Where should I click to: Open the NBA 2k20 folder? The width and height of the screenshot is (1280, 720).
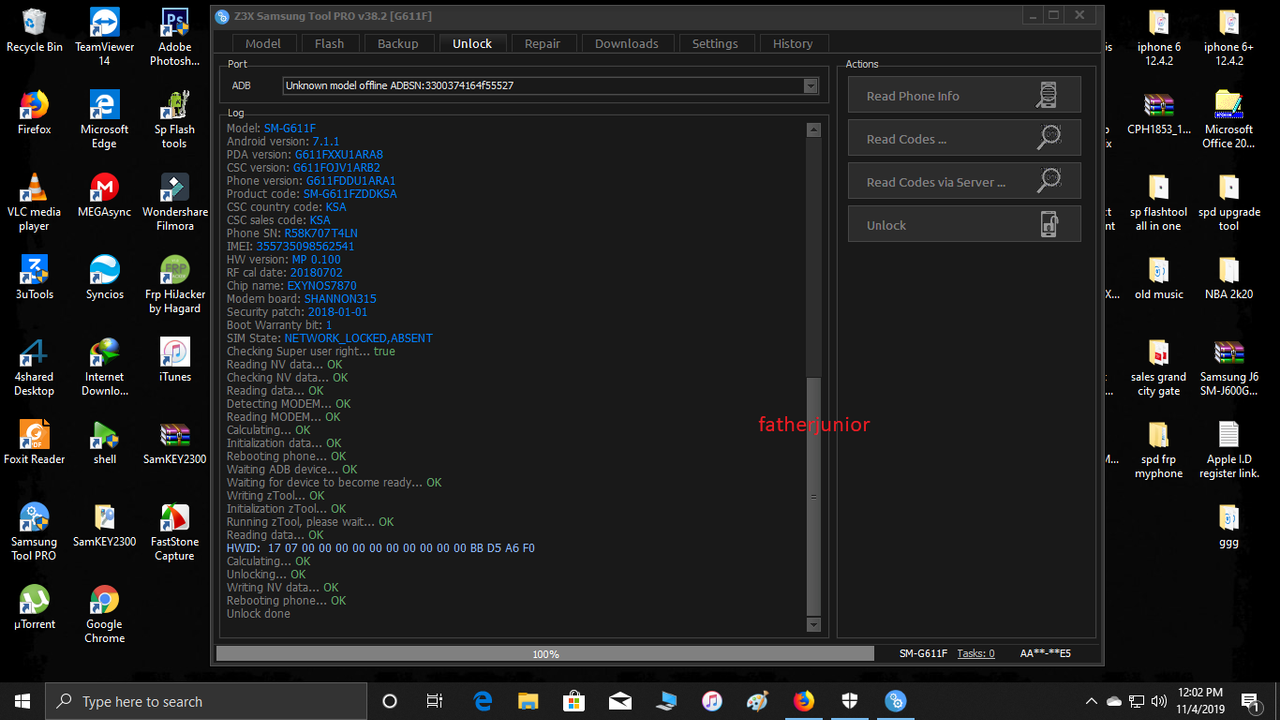1229,278
